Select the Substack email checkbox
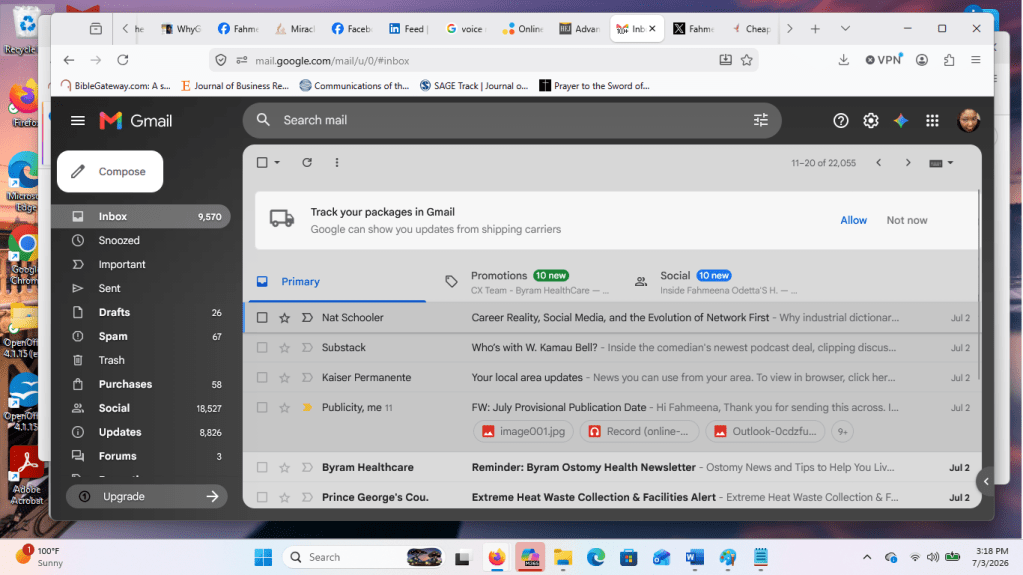Viewport: 1023px width, 575px height. [262, 348]
